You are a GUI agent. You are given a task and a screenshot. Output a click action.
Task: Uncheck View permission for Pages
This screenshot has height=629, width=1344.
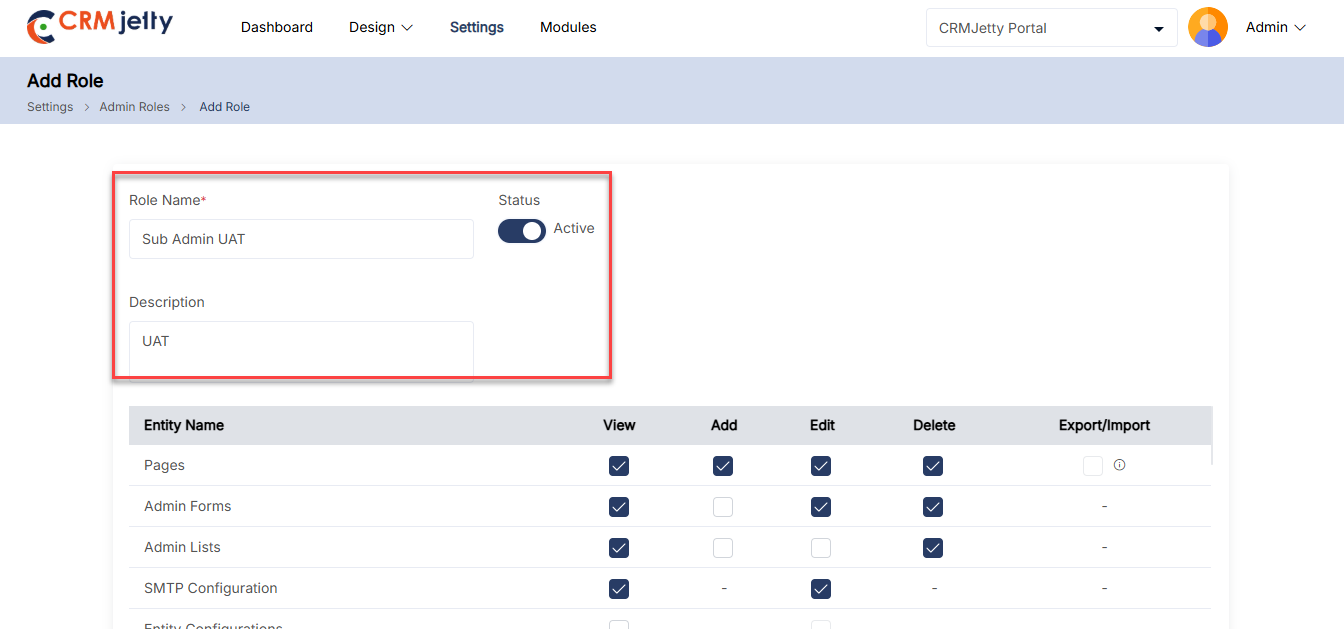point(619,466)
